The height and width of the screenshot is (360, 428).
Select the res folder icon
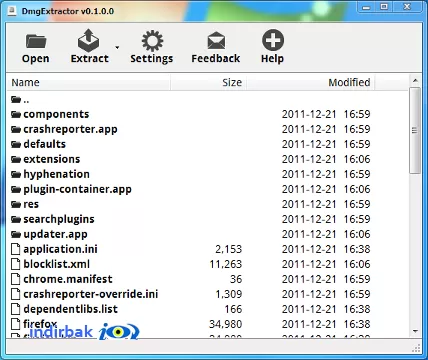click(x=16, y=204)
